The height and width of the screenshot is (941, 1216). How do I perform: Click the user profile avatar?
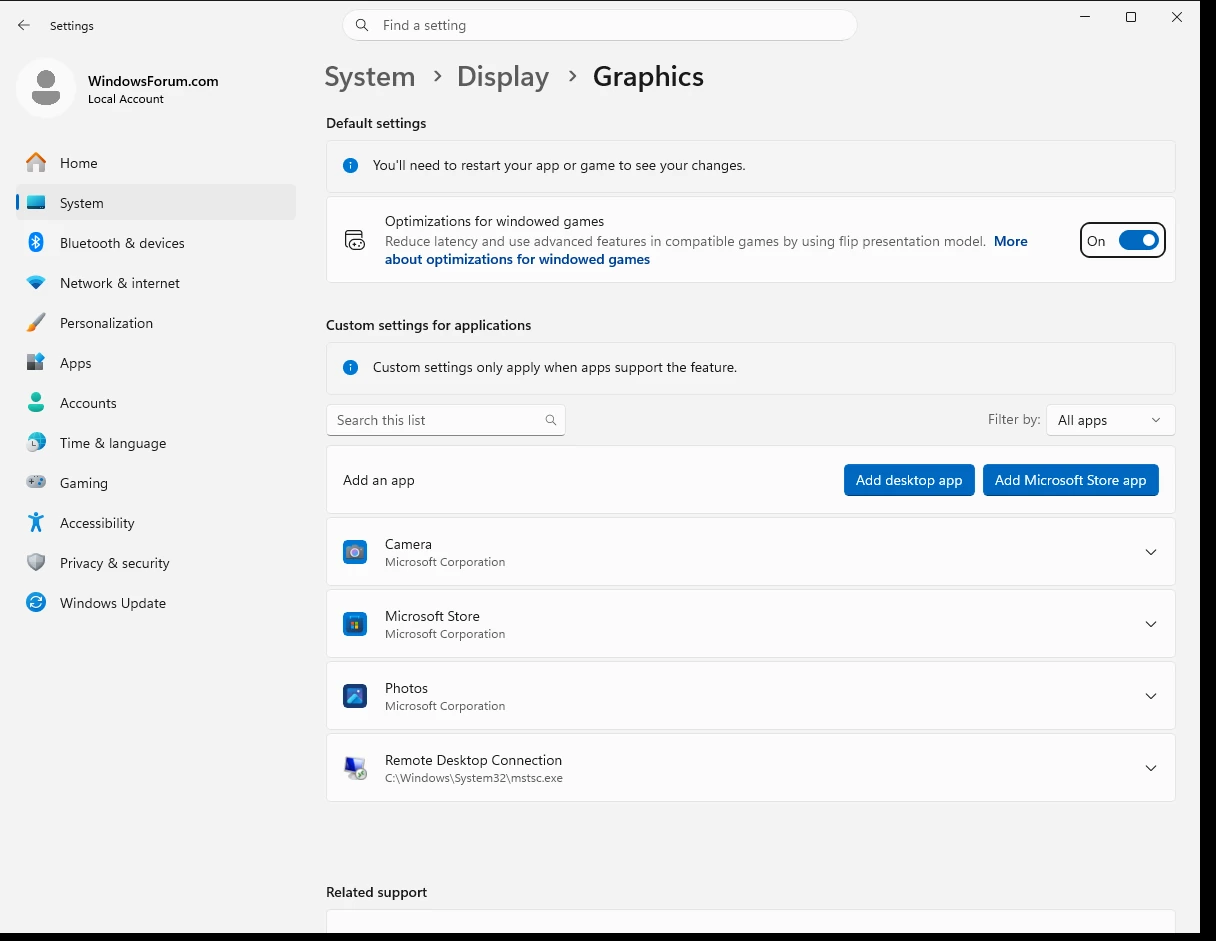tap(46, 88)
